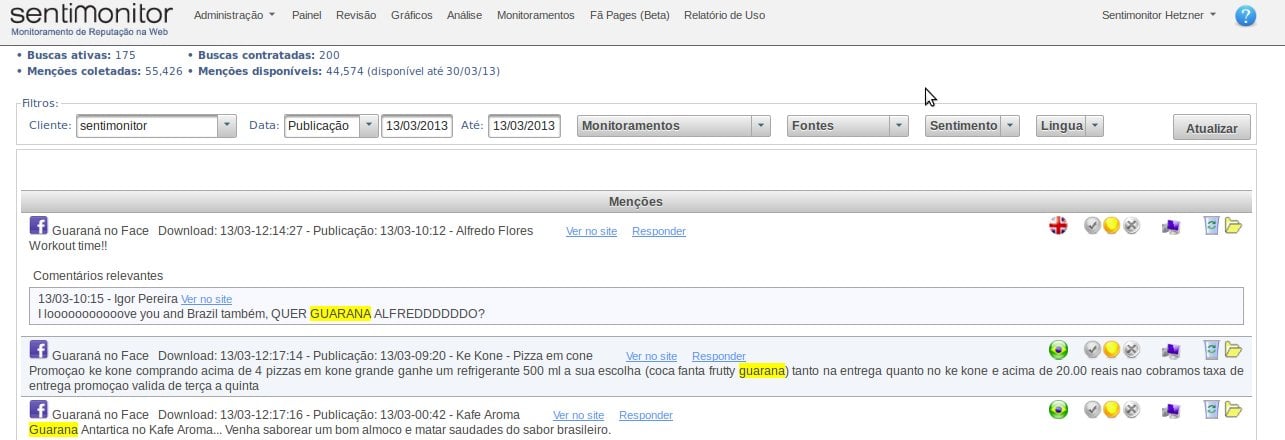Open folder icon on Alfredo Flores mention
This screenshot has height=440, width=1285.
coord(1233,226)
